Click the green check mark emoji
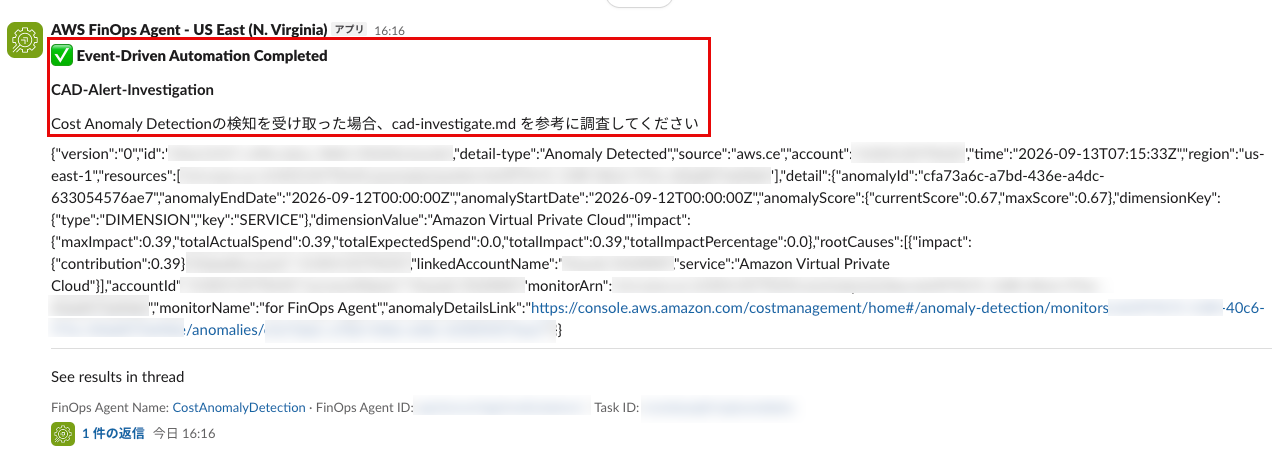1282x460 pixels. coord(62,56)
